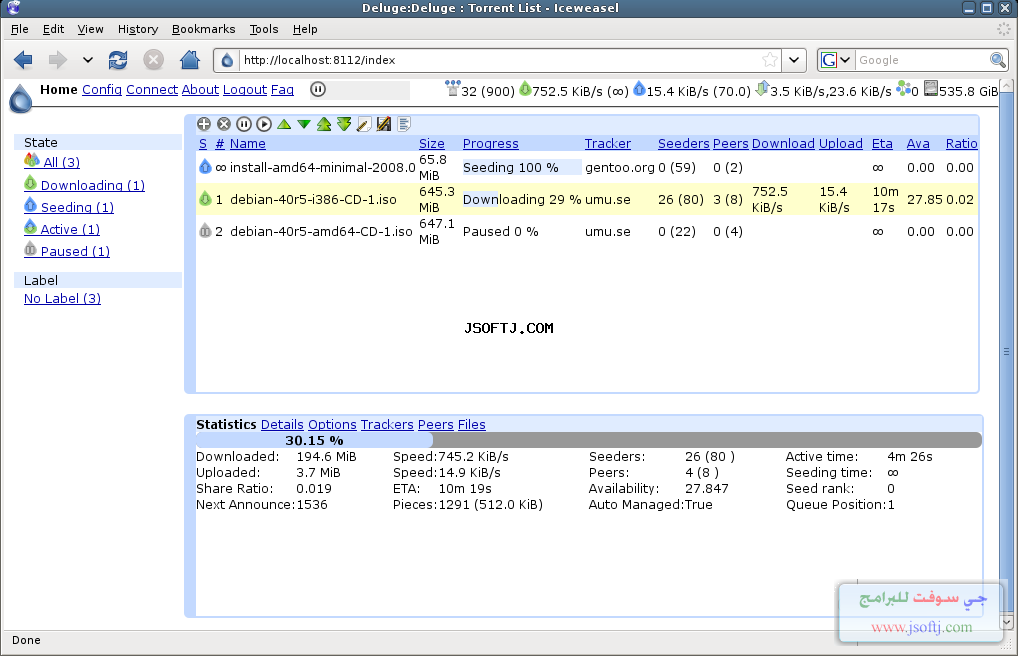Image resolution: width=1018 pixels, height=656 pixels.
Task: Click the Seeding 100 % progress bar
Action: (x=522, y=168)
